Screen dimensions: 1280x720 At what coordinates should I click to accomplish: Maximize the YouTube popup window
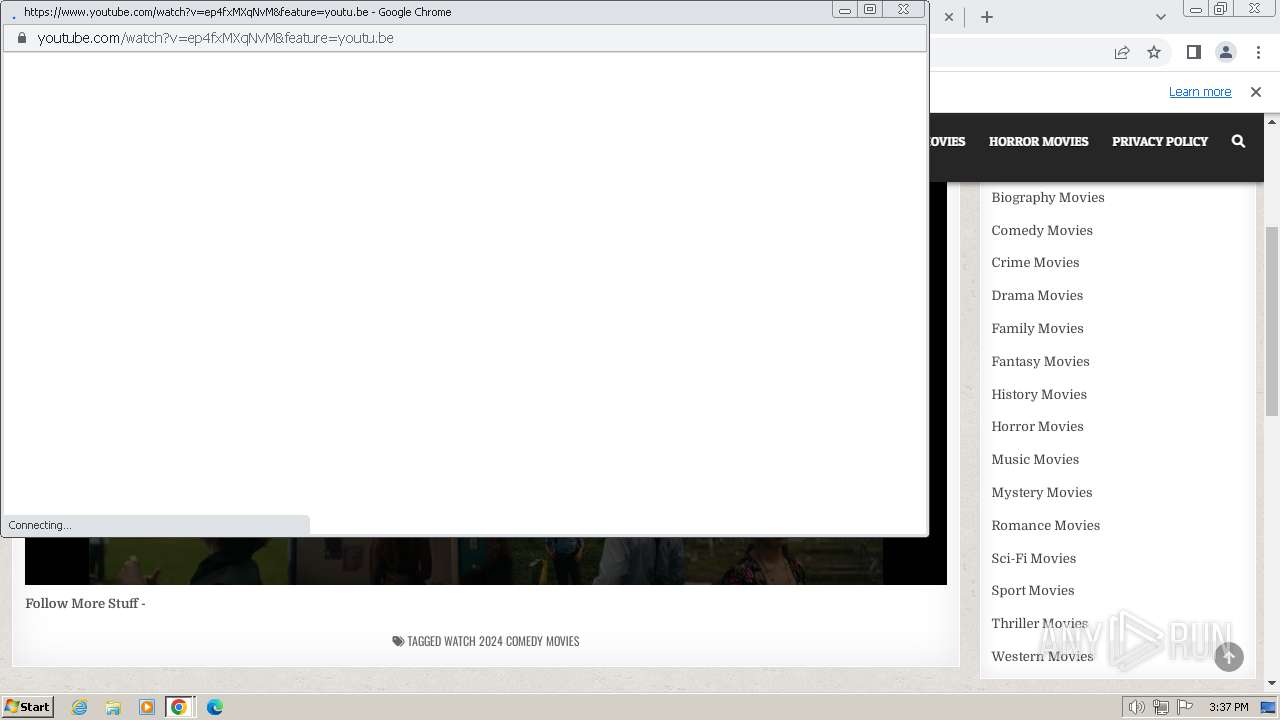pos(870,10)
